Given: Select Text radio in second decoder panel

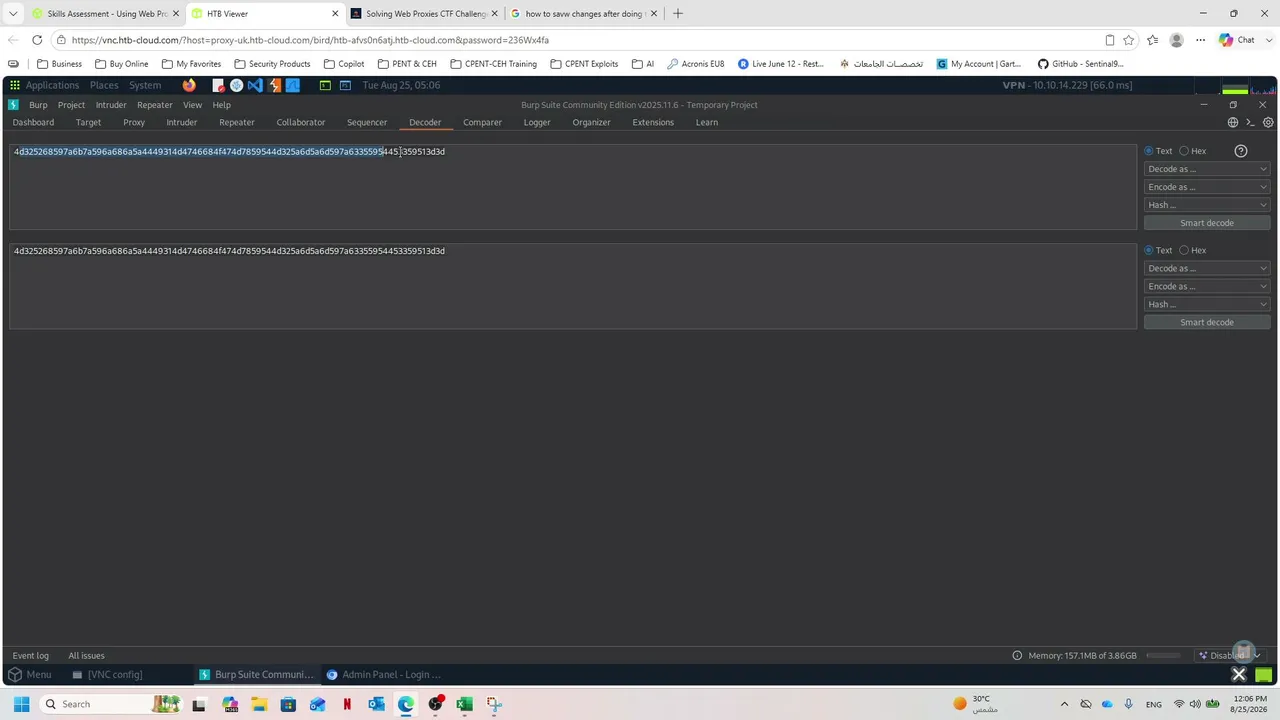Looking at the screenshot, I should [1149, 250].
